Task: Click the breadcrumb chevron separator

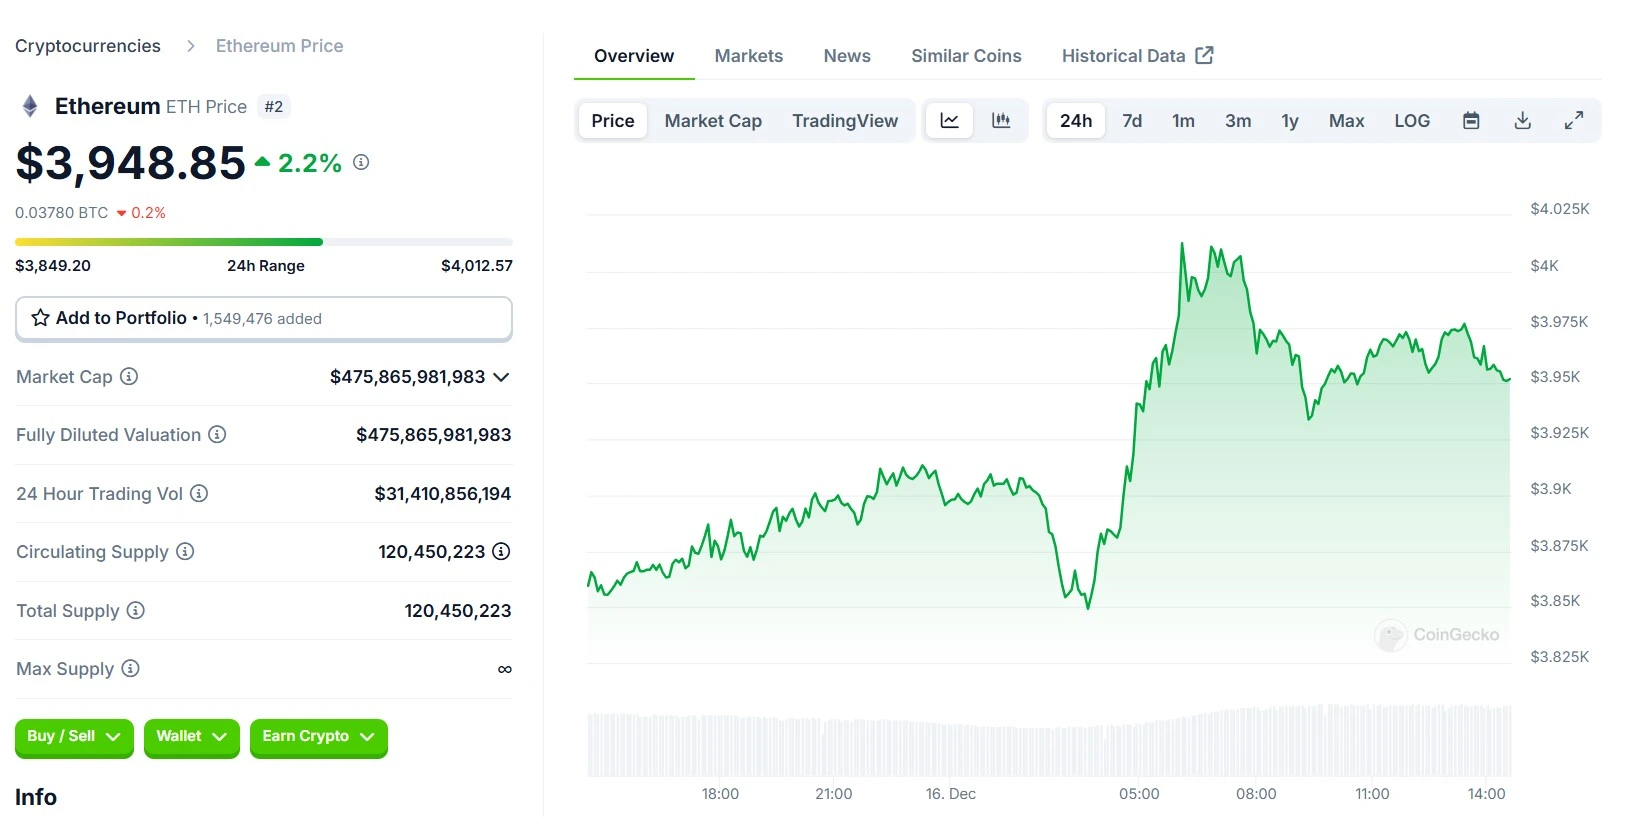Action: tap(190, 46)
